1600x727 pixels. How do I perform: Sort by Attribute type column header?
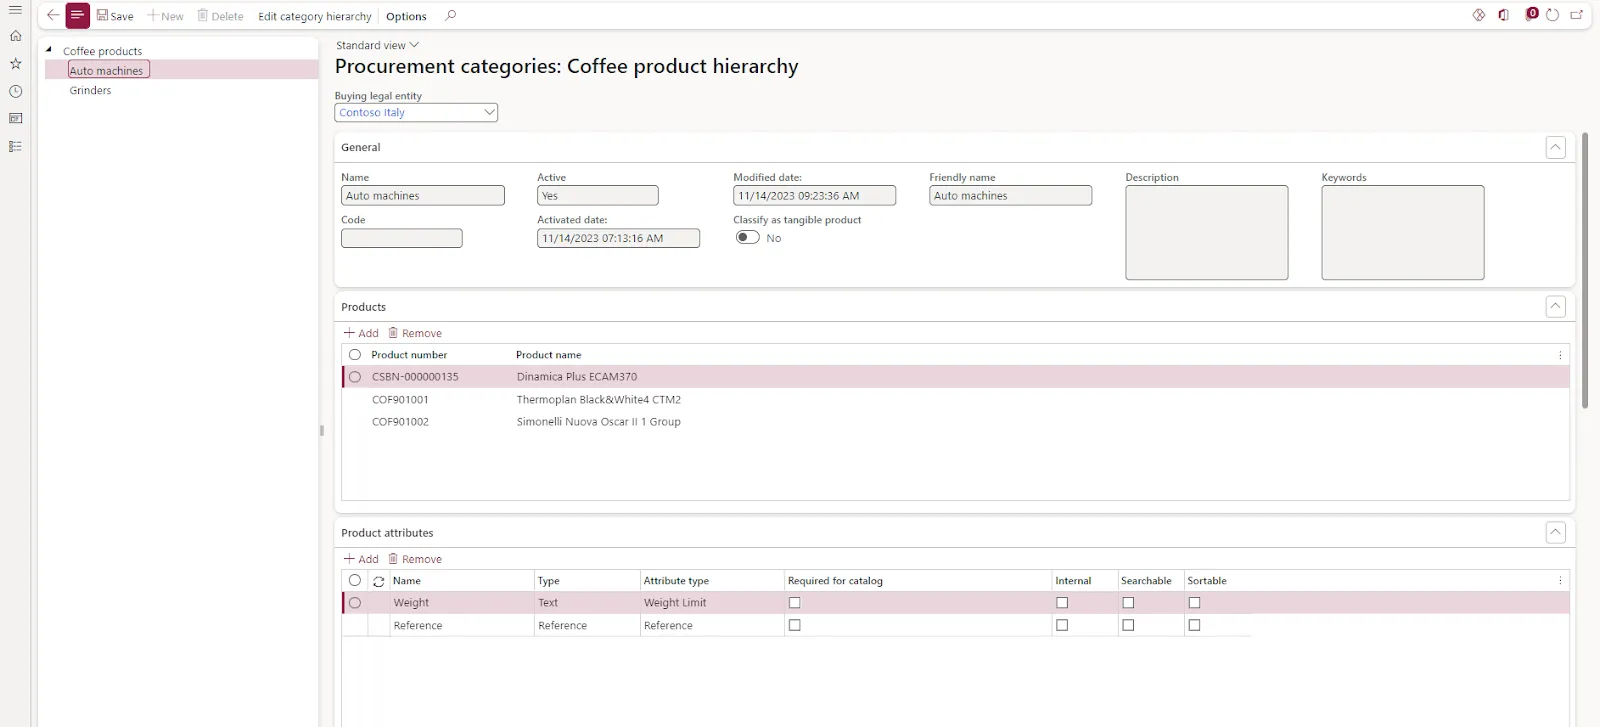676,581
